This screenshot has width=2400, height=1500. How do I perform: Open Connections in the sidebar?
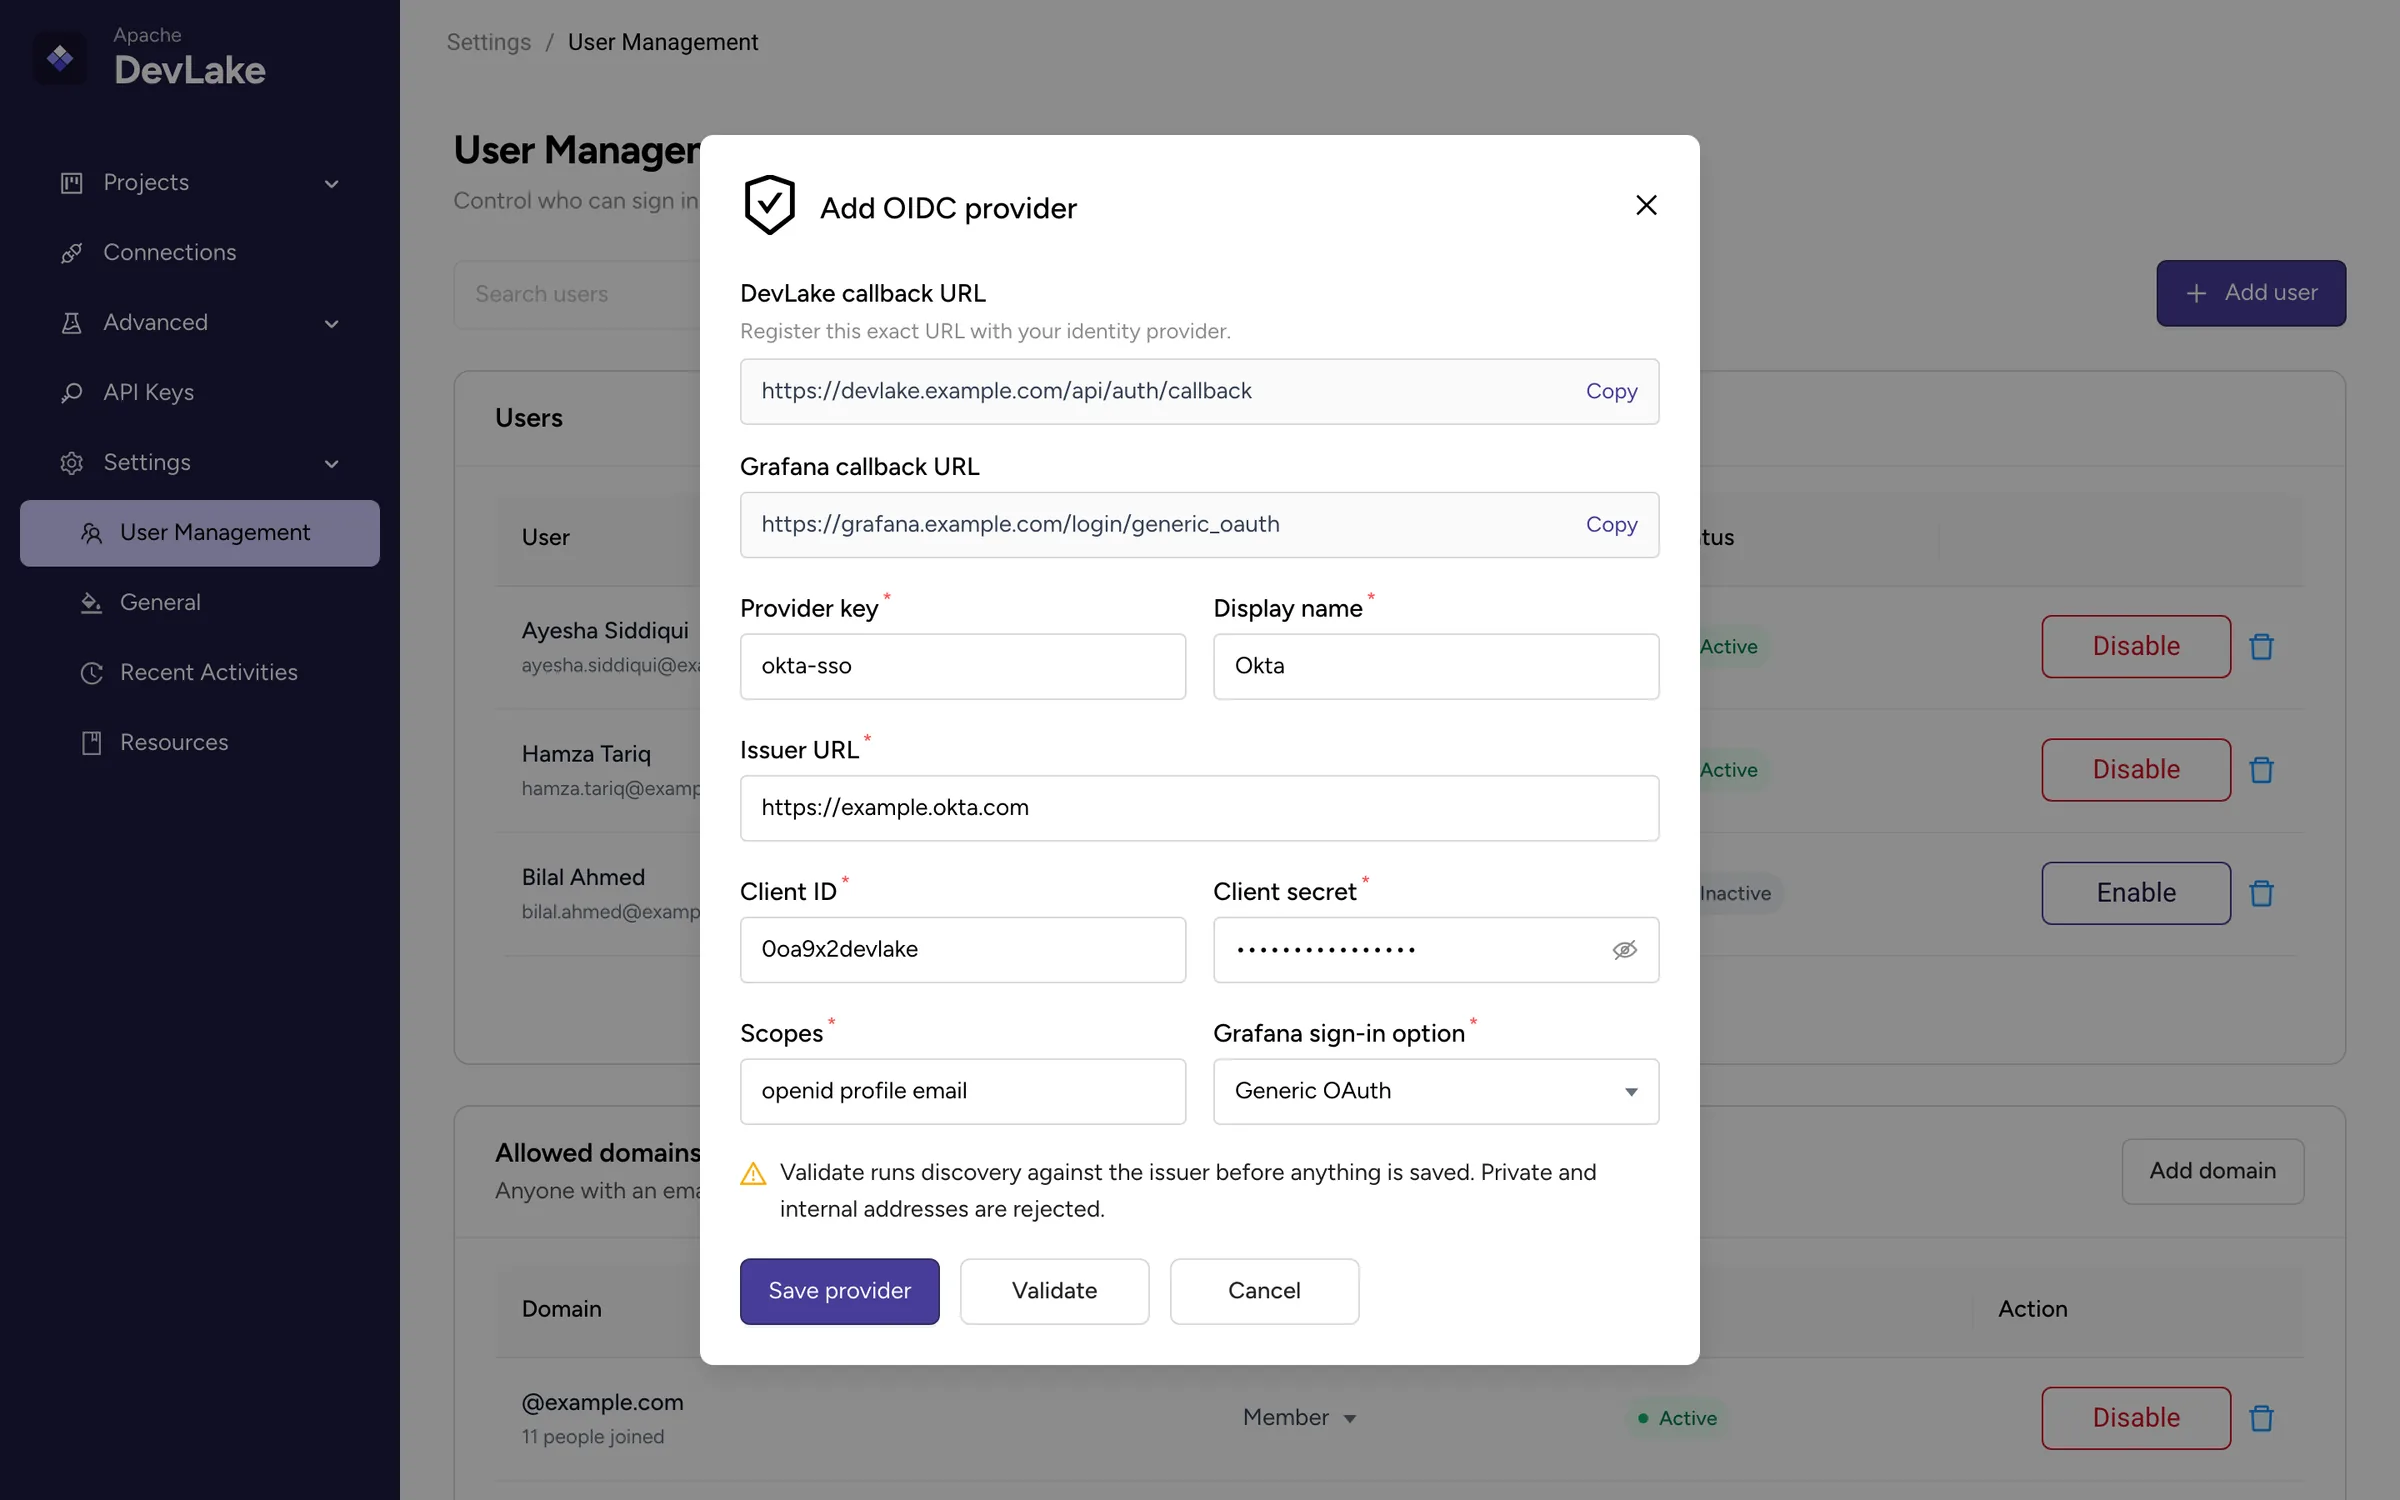click(200, 253)
